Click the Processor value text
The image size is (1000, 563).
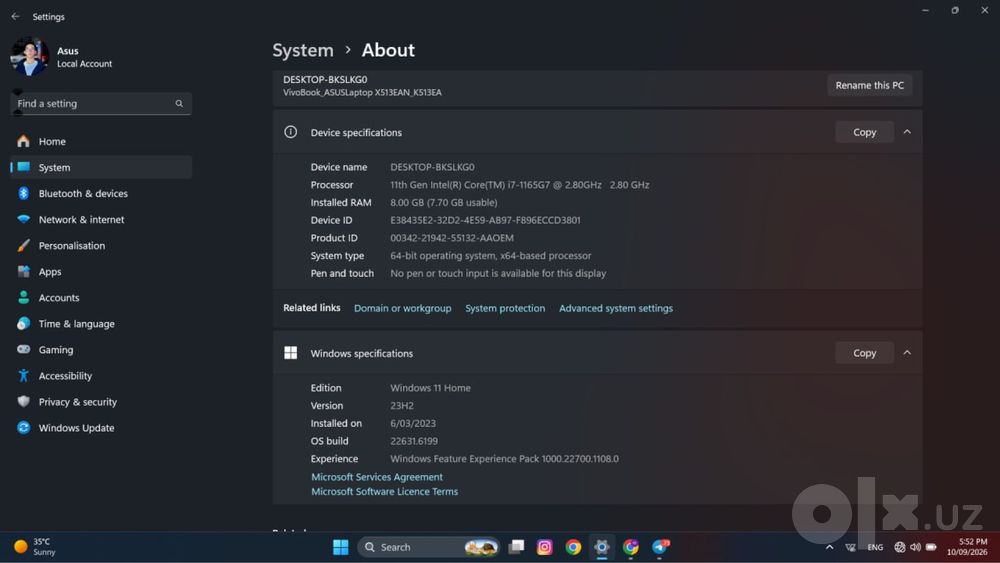[x=520, y=185]
